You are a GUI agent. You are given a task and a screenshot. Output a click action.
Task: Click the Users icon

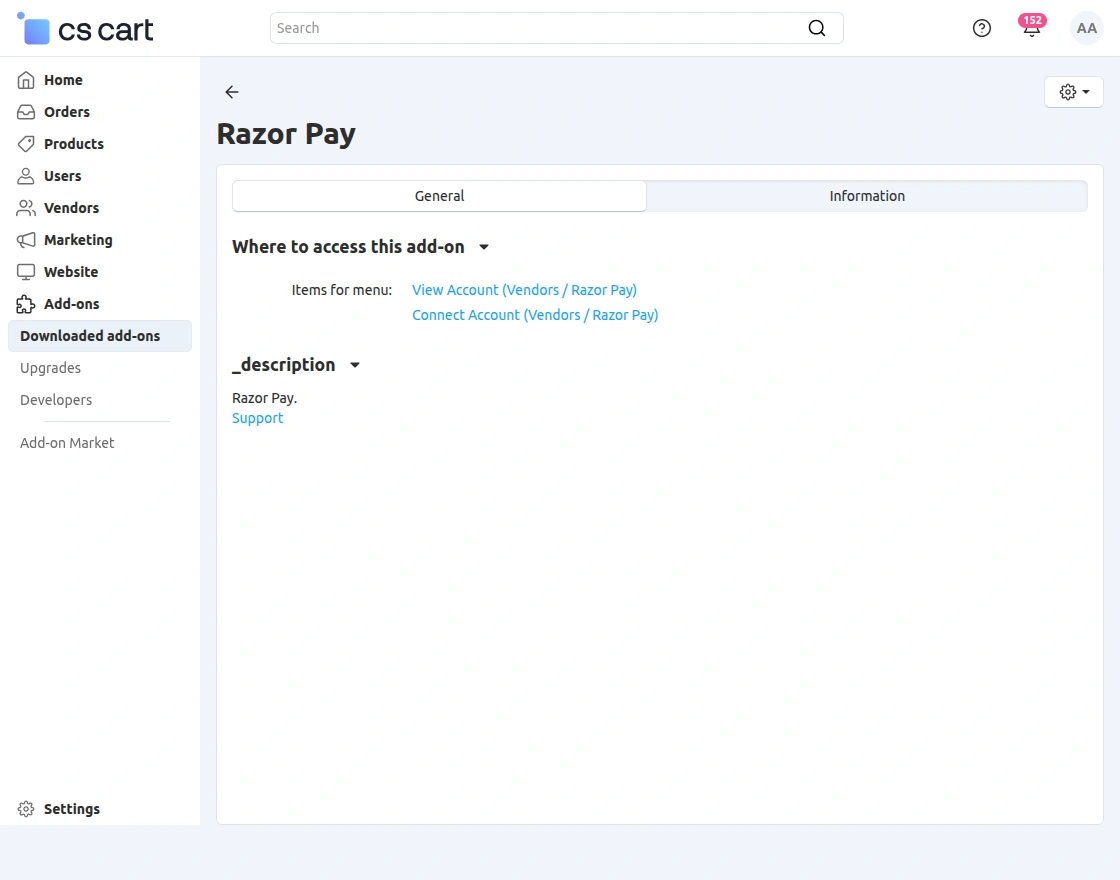coord(26,176)
